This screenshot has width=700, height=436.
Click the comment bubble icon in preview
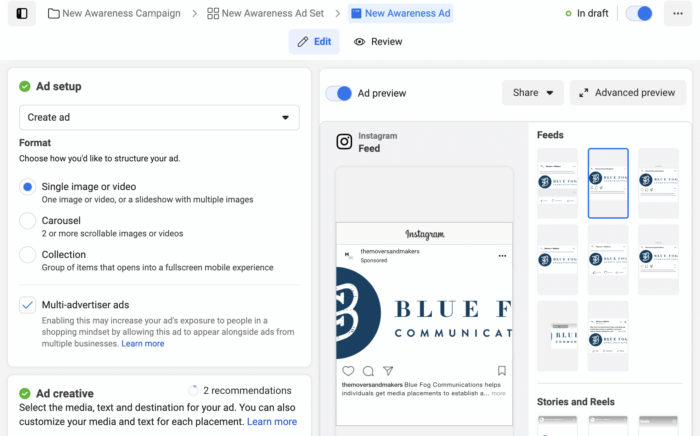(368, 371)
